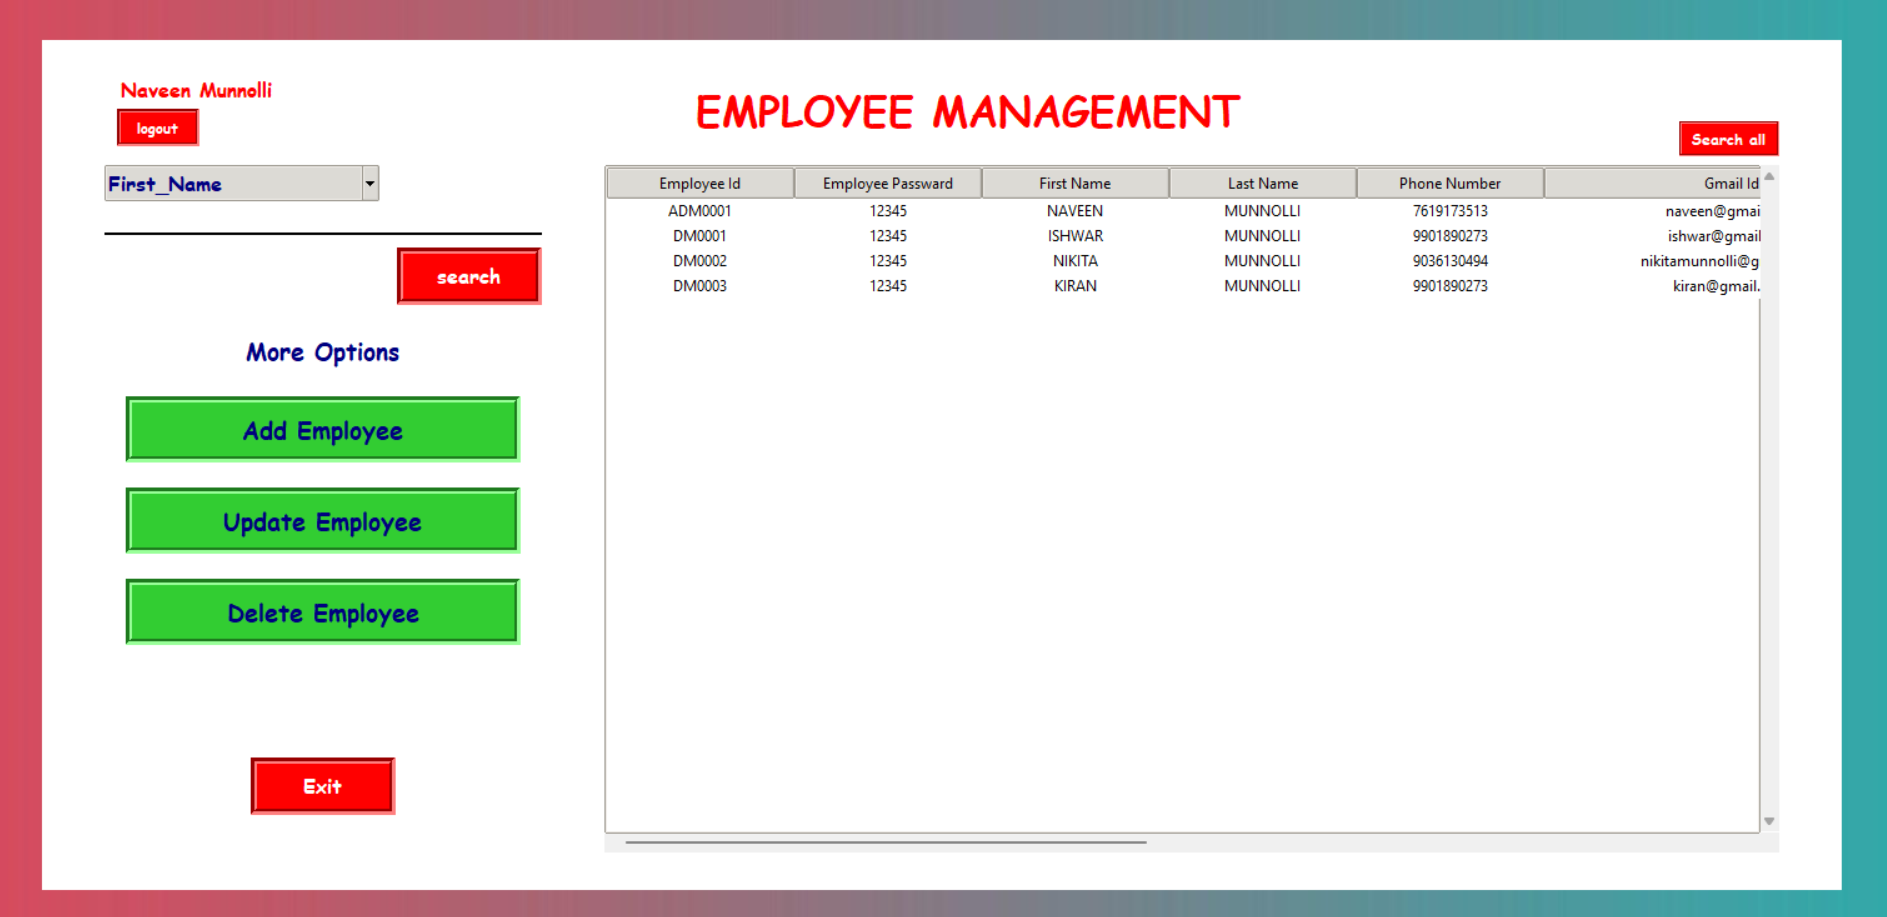The height and width of the screenshot is (917, 1887).
Task: Click the table's vertical scrollbar up arrow
Action: (1769, 176)
